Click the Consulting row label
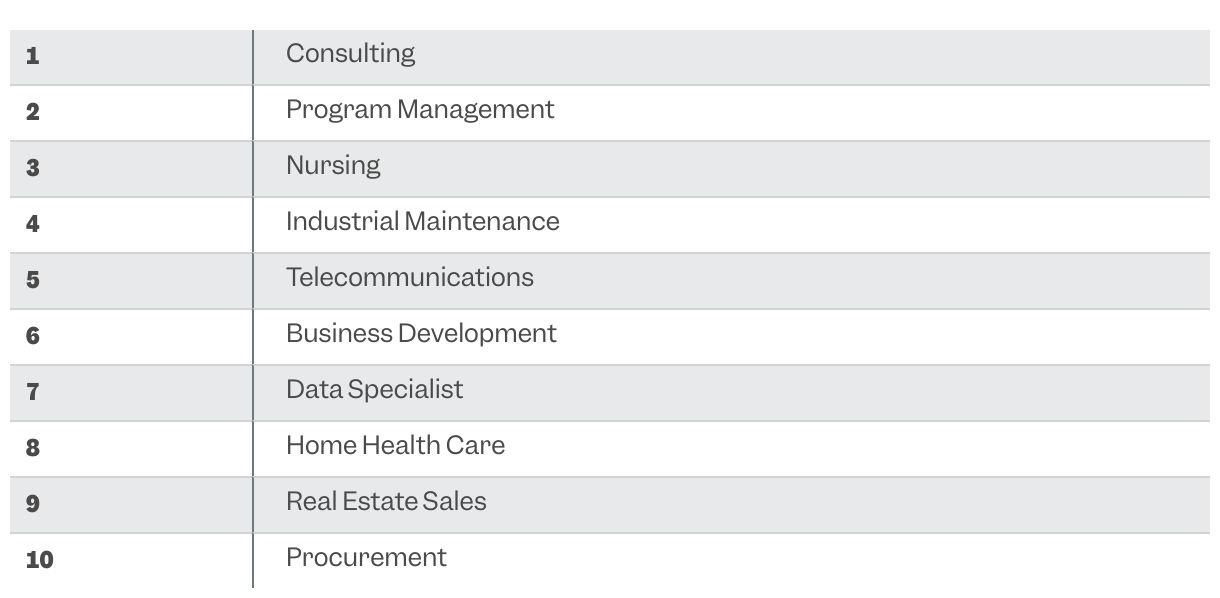This screenshot has width=1220, height=598. pos(350,53)
